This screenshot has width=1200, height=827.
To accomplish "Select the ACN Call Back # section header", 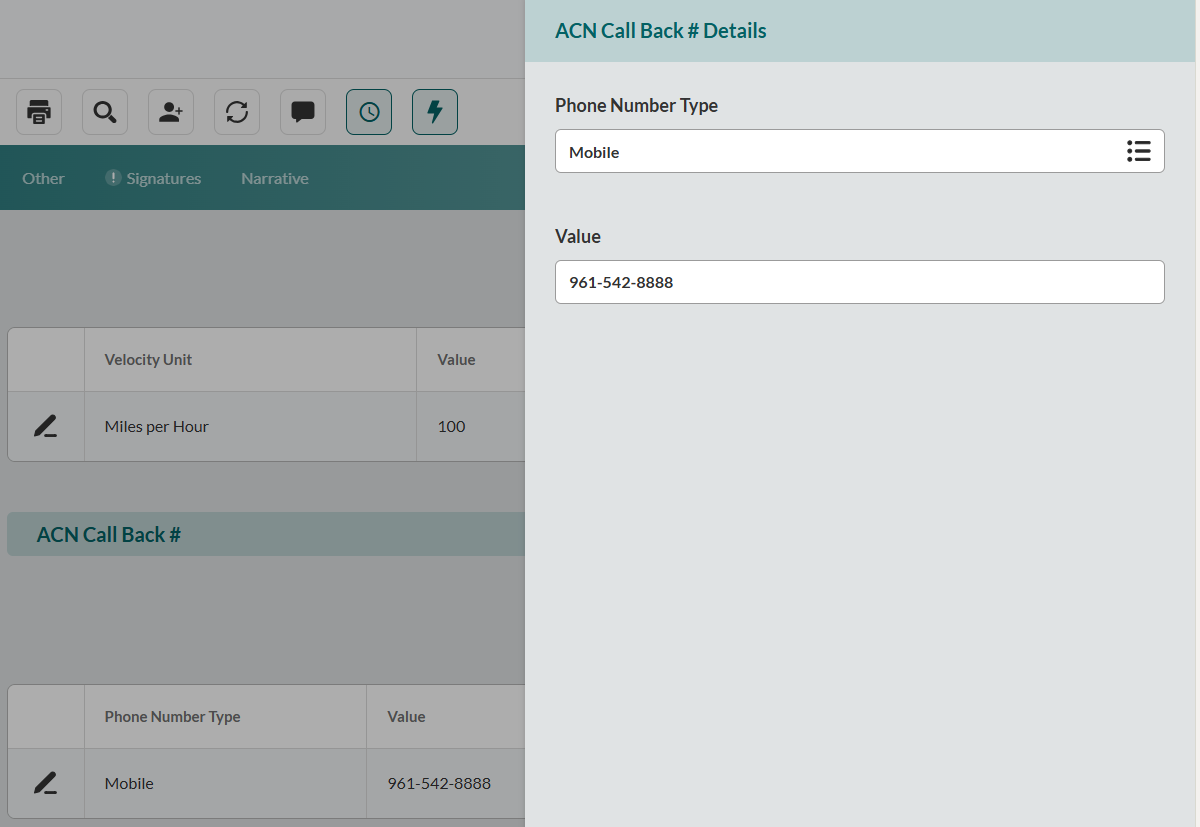I will click(109, 535).
